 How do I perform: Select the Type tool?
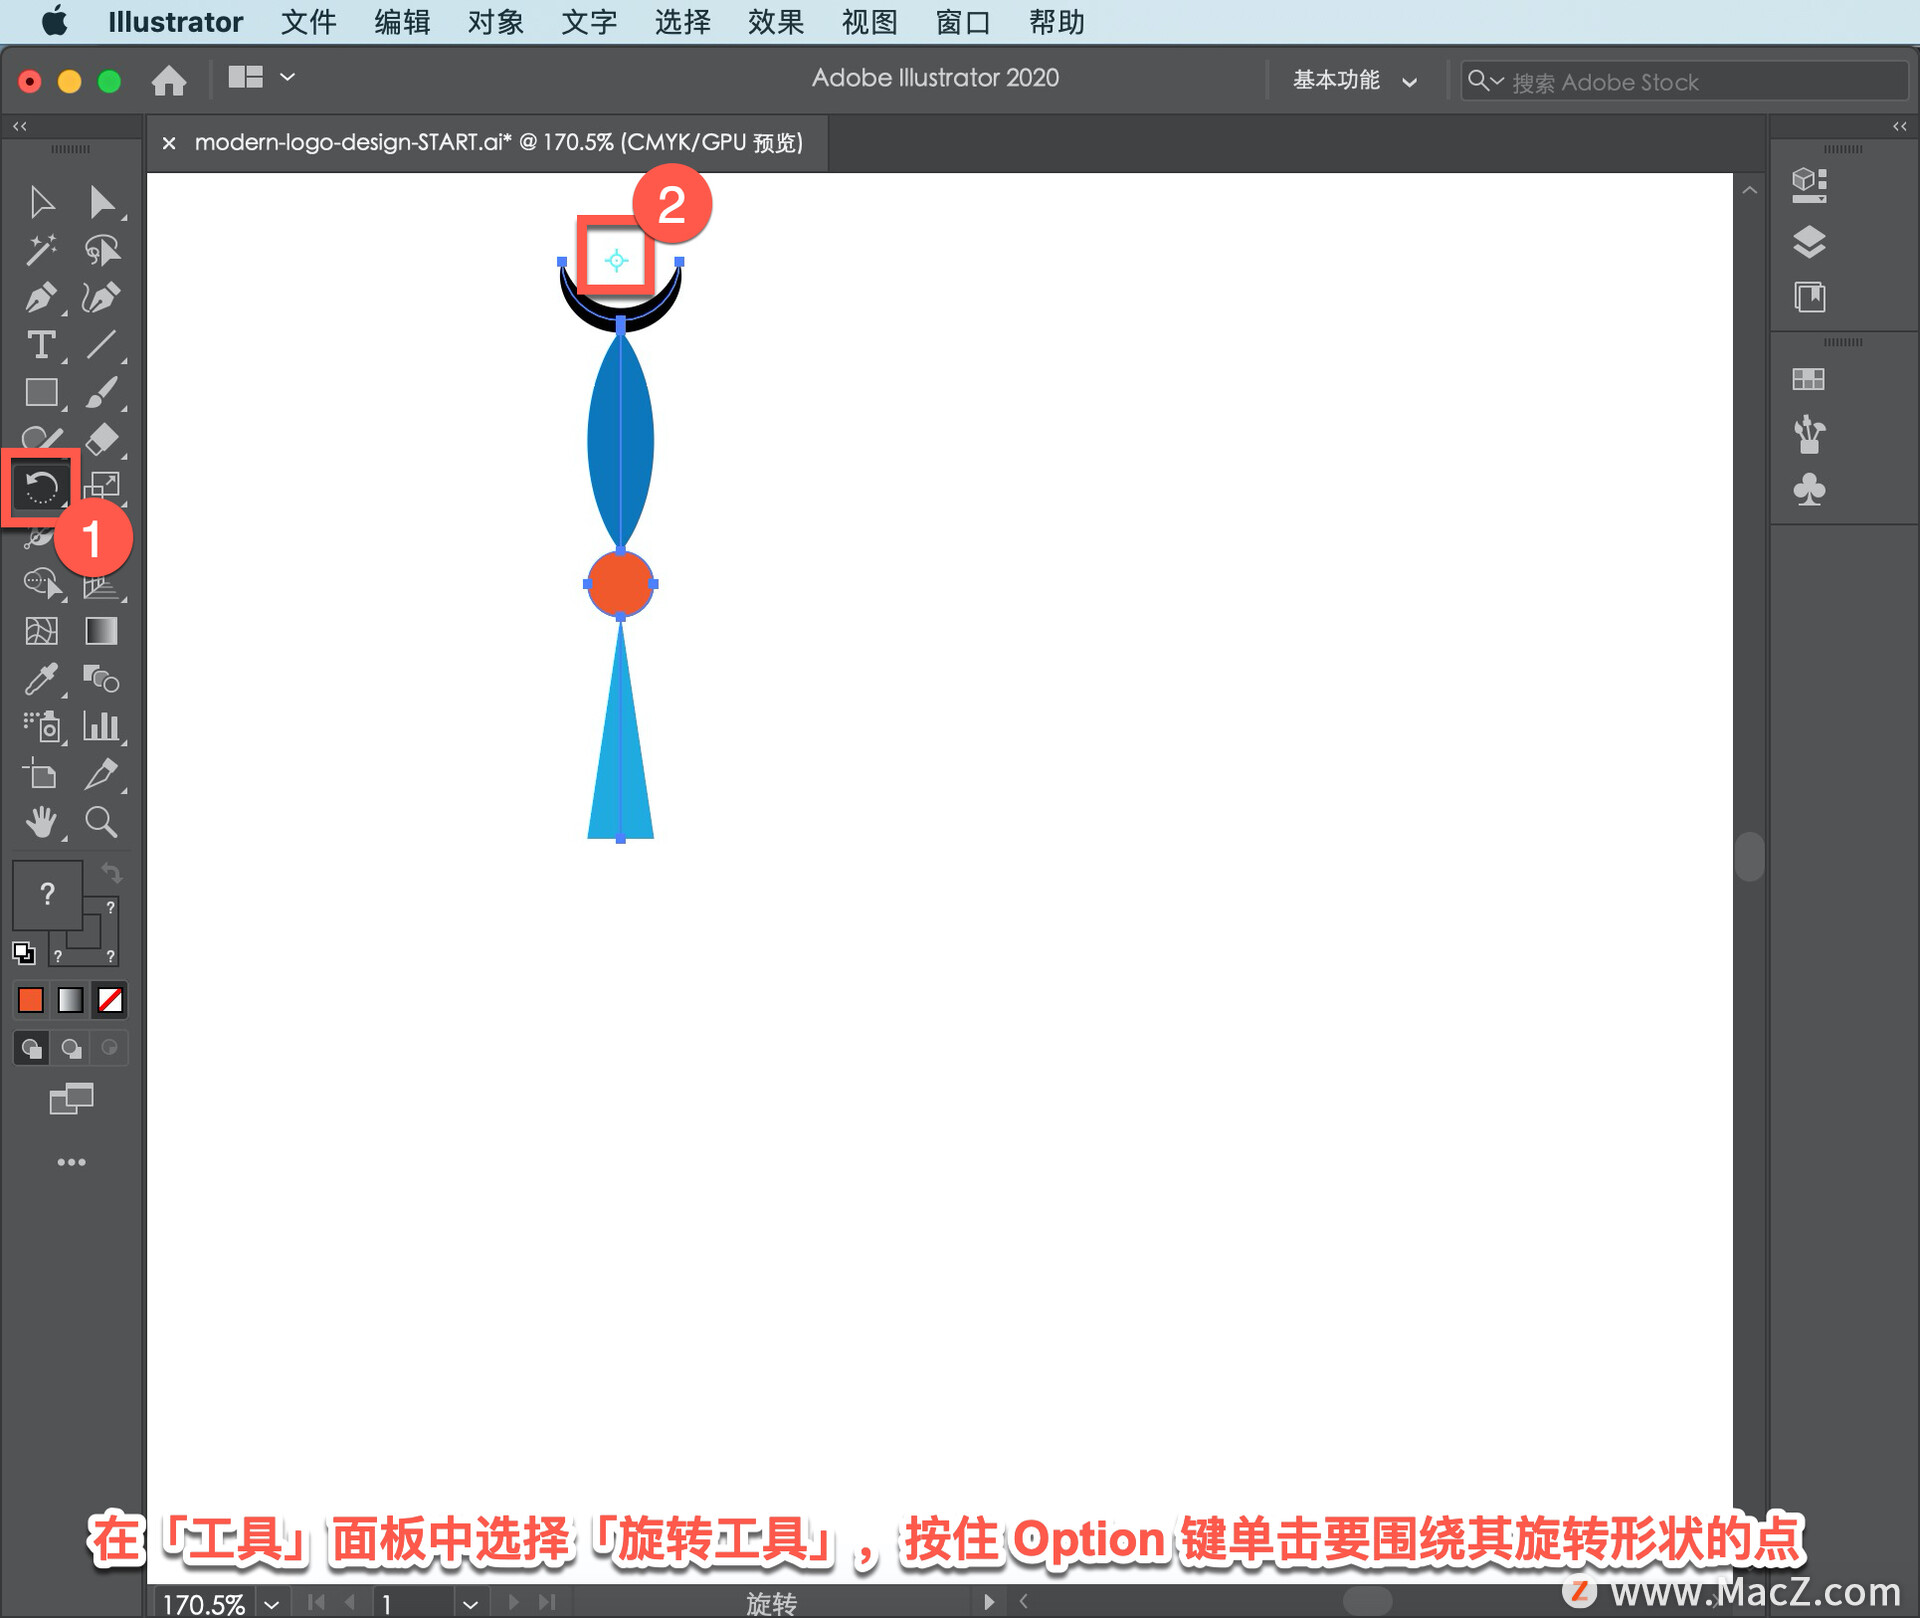(x=41, y=345)
